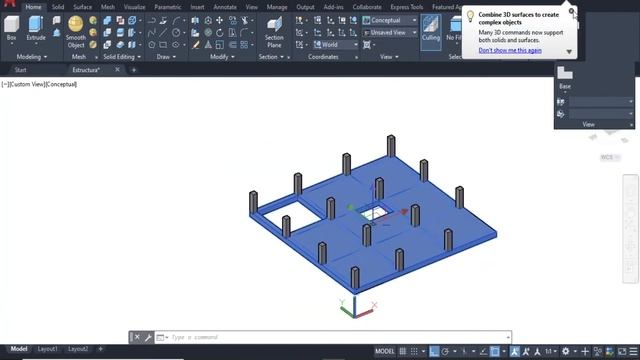
Task: Click the Erase pencil tool in Modify
Action: pyautogui.click(x=196, y=44)
